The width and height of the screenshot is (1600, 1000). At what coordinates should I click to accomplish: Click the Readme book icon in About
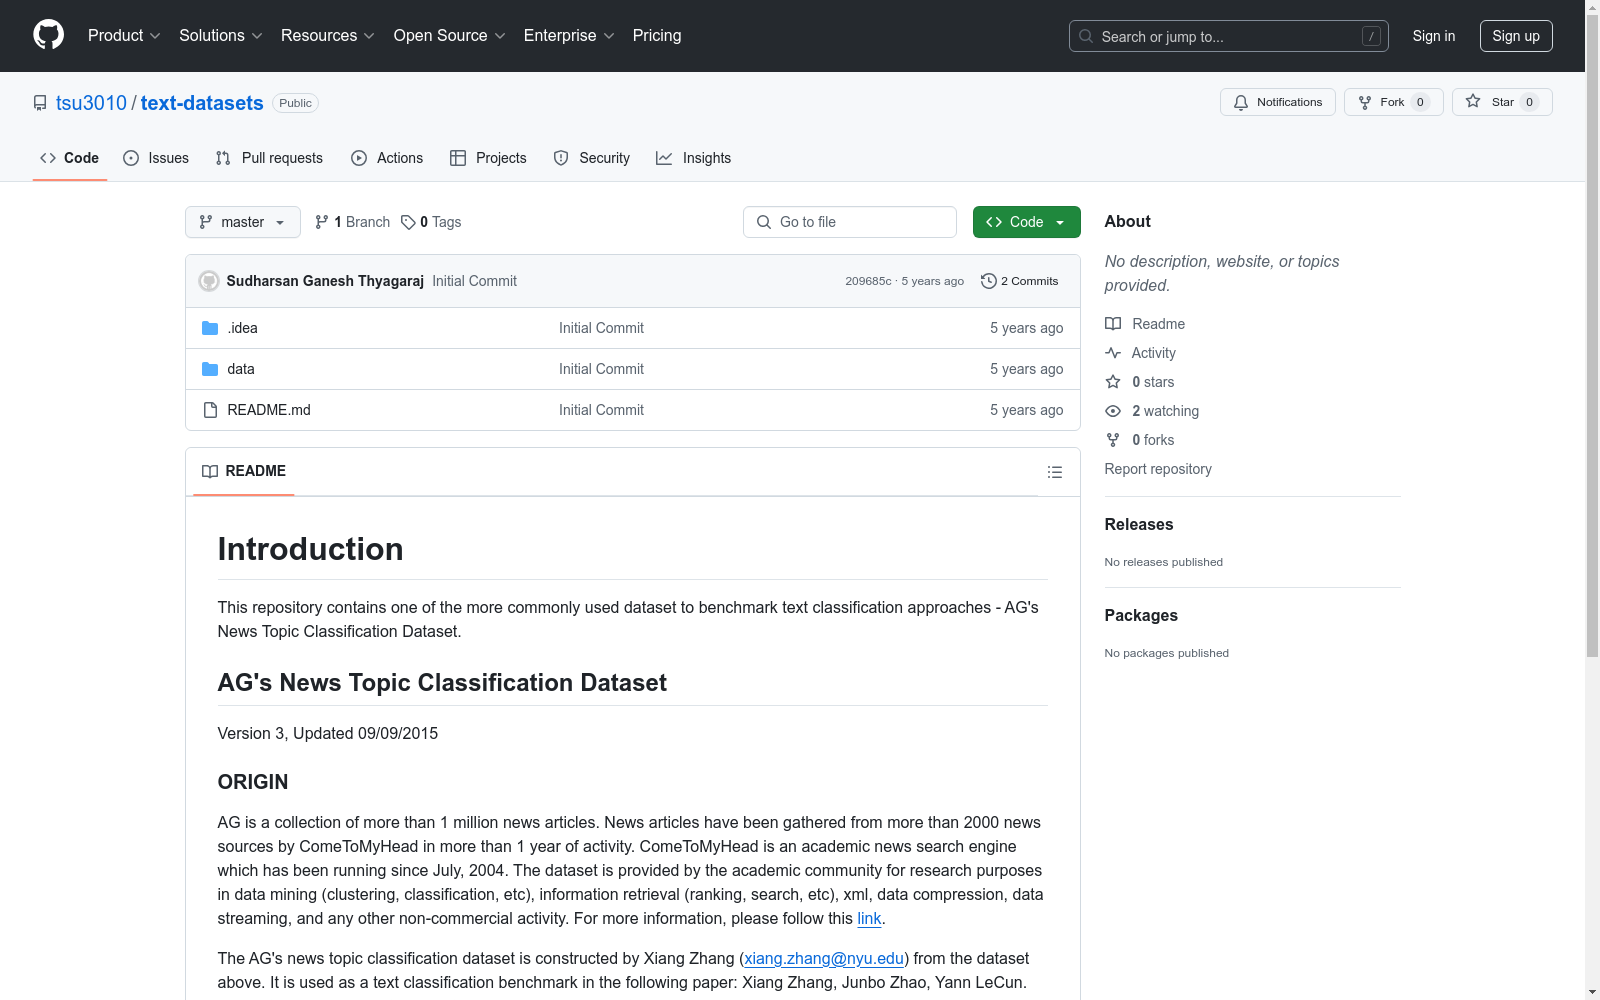click(1113, 324)
